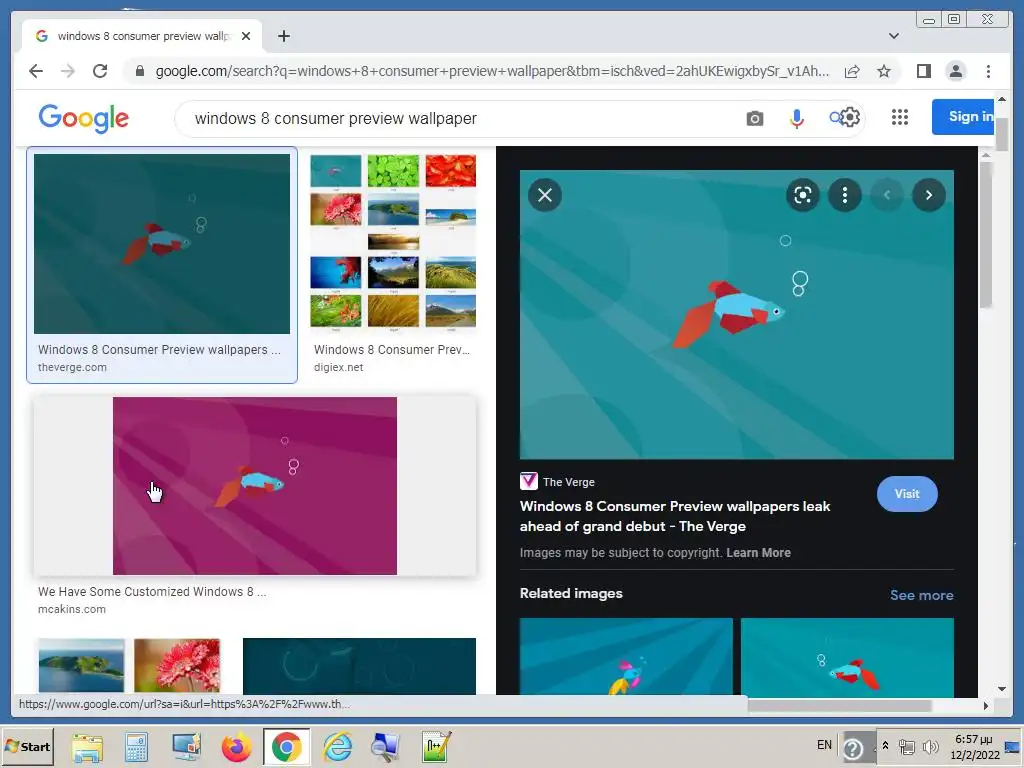Visit The Verge page
The image size is (1024, 768).
[907, 494]
